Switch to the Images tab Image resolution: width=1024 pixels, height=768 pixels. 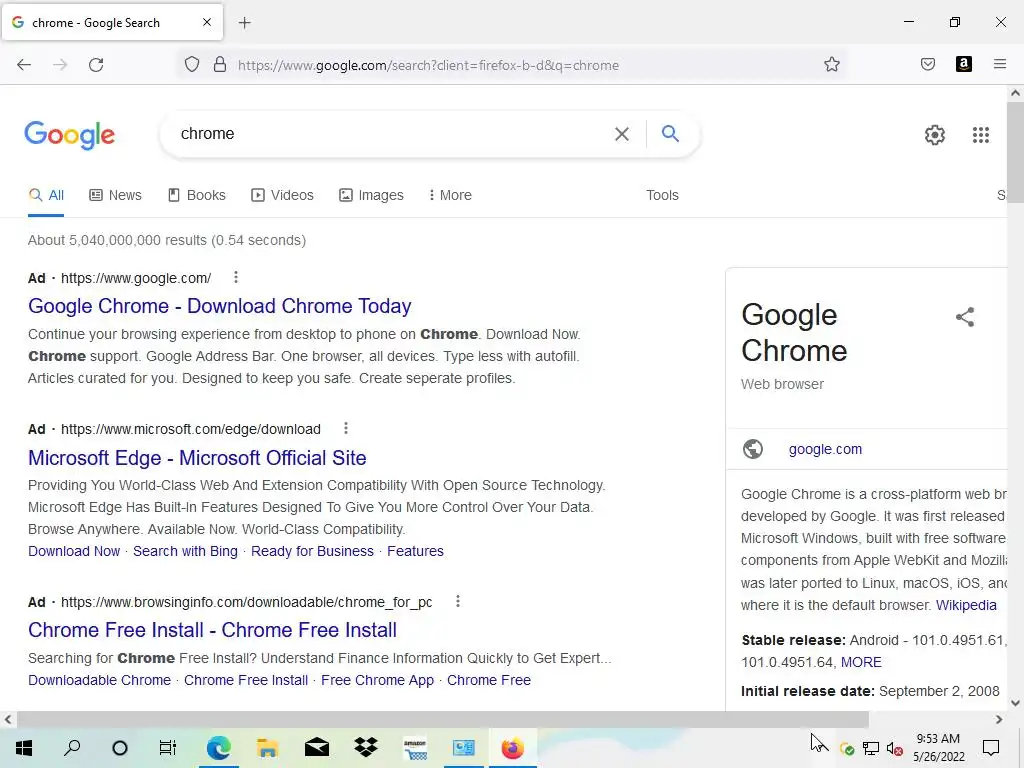tap(371, 195)
